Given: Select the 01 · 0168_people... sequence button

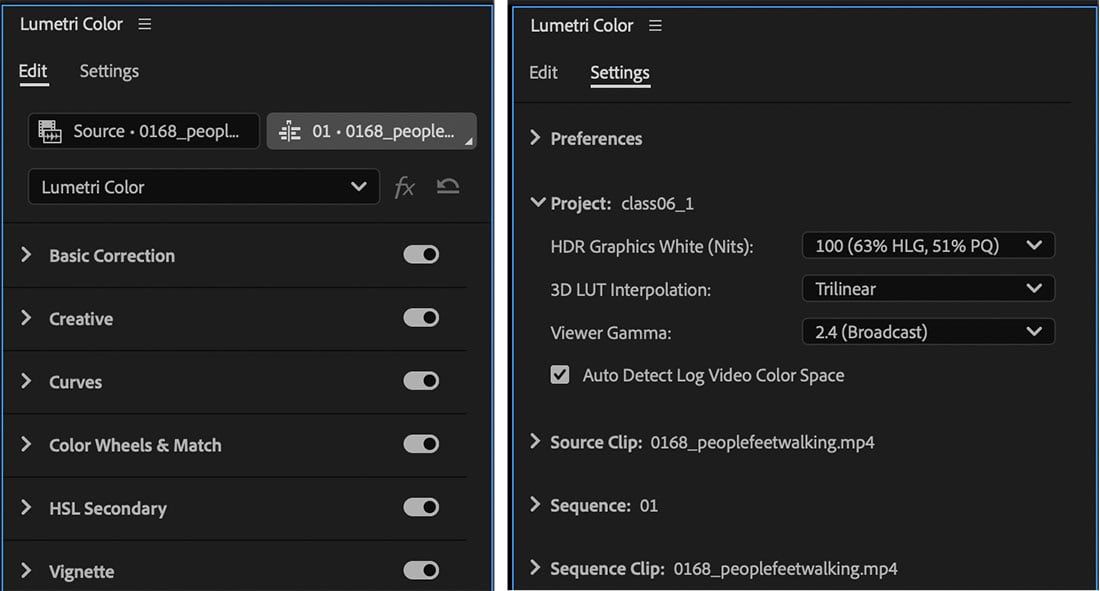Looking at the screenshot, I should (x=372, y=131).
